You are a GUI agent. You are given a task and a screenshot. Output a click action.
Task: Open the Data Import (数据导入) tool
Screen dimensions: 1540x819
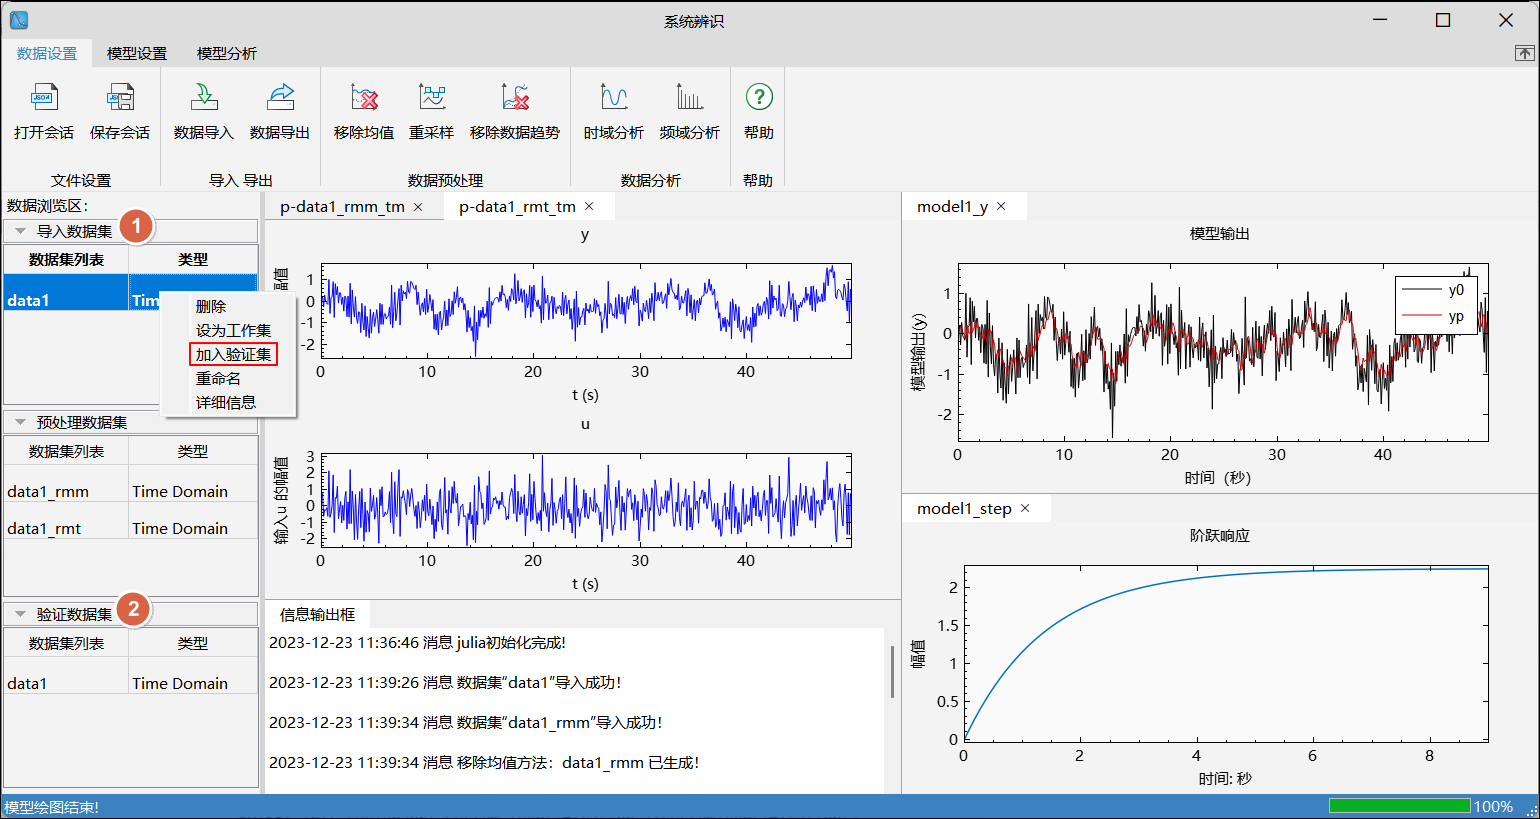pyautogui.click(x=204, y=98)
